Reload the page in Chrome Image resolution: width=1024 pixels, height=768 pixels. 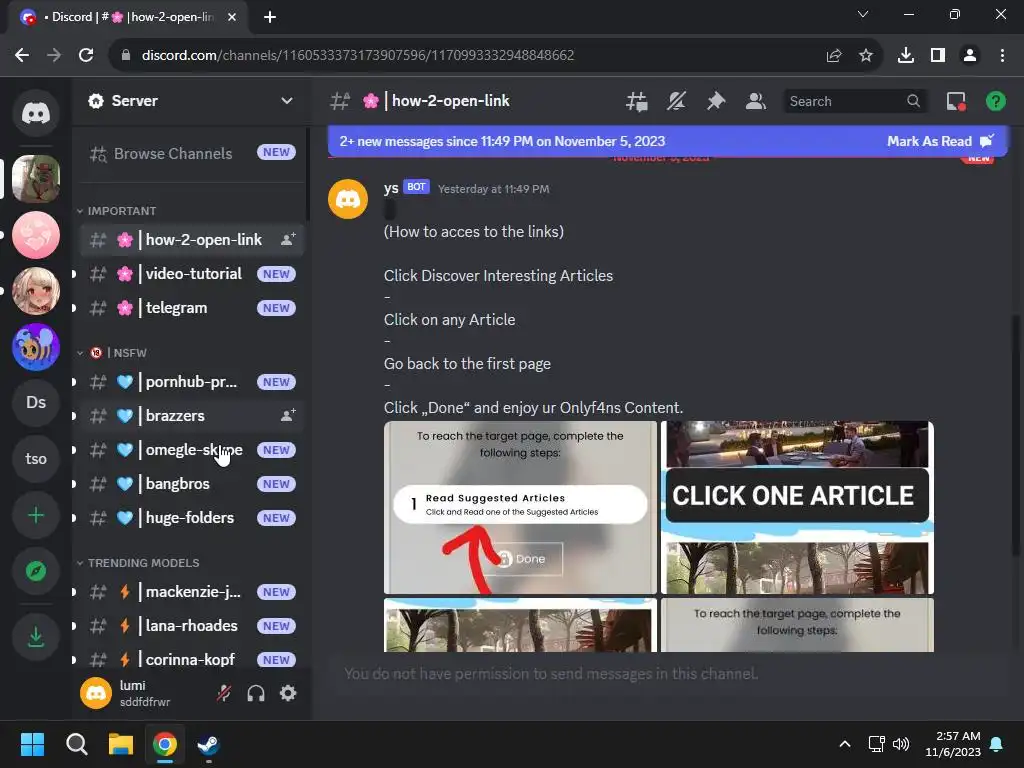(x=86, y=56)
